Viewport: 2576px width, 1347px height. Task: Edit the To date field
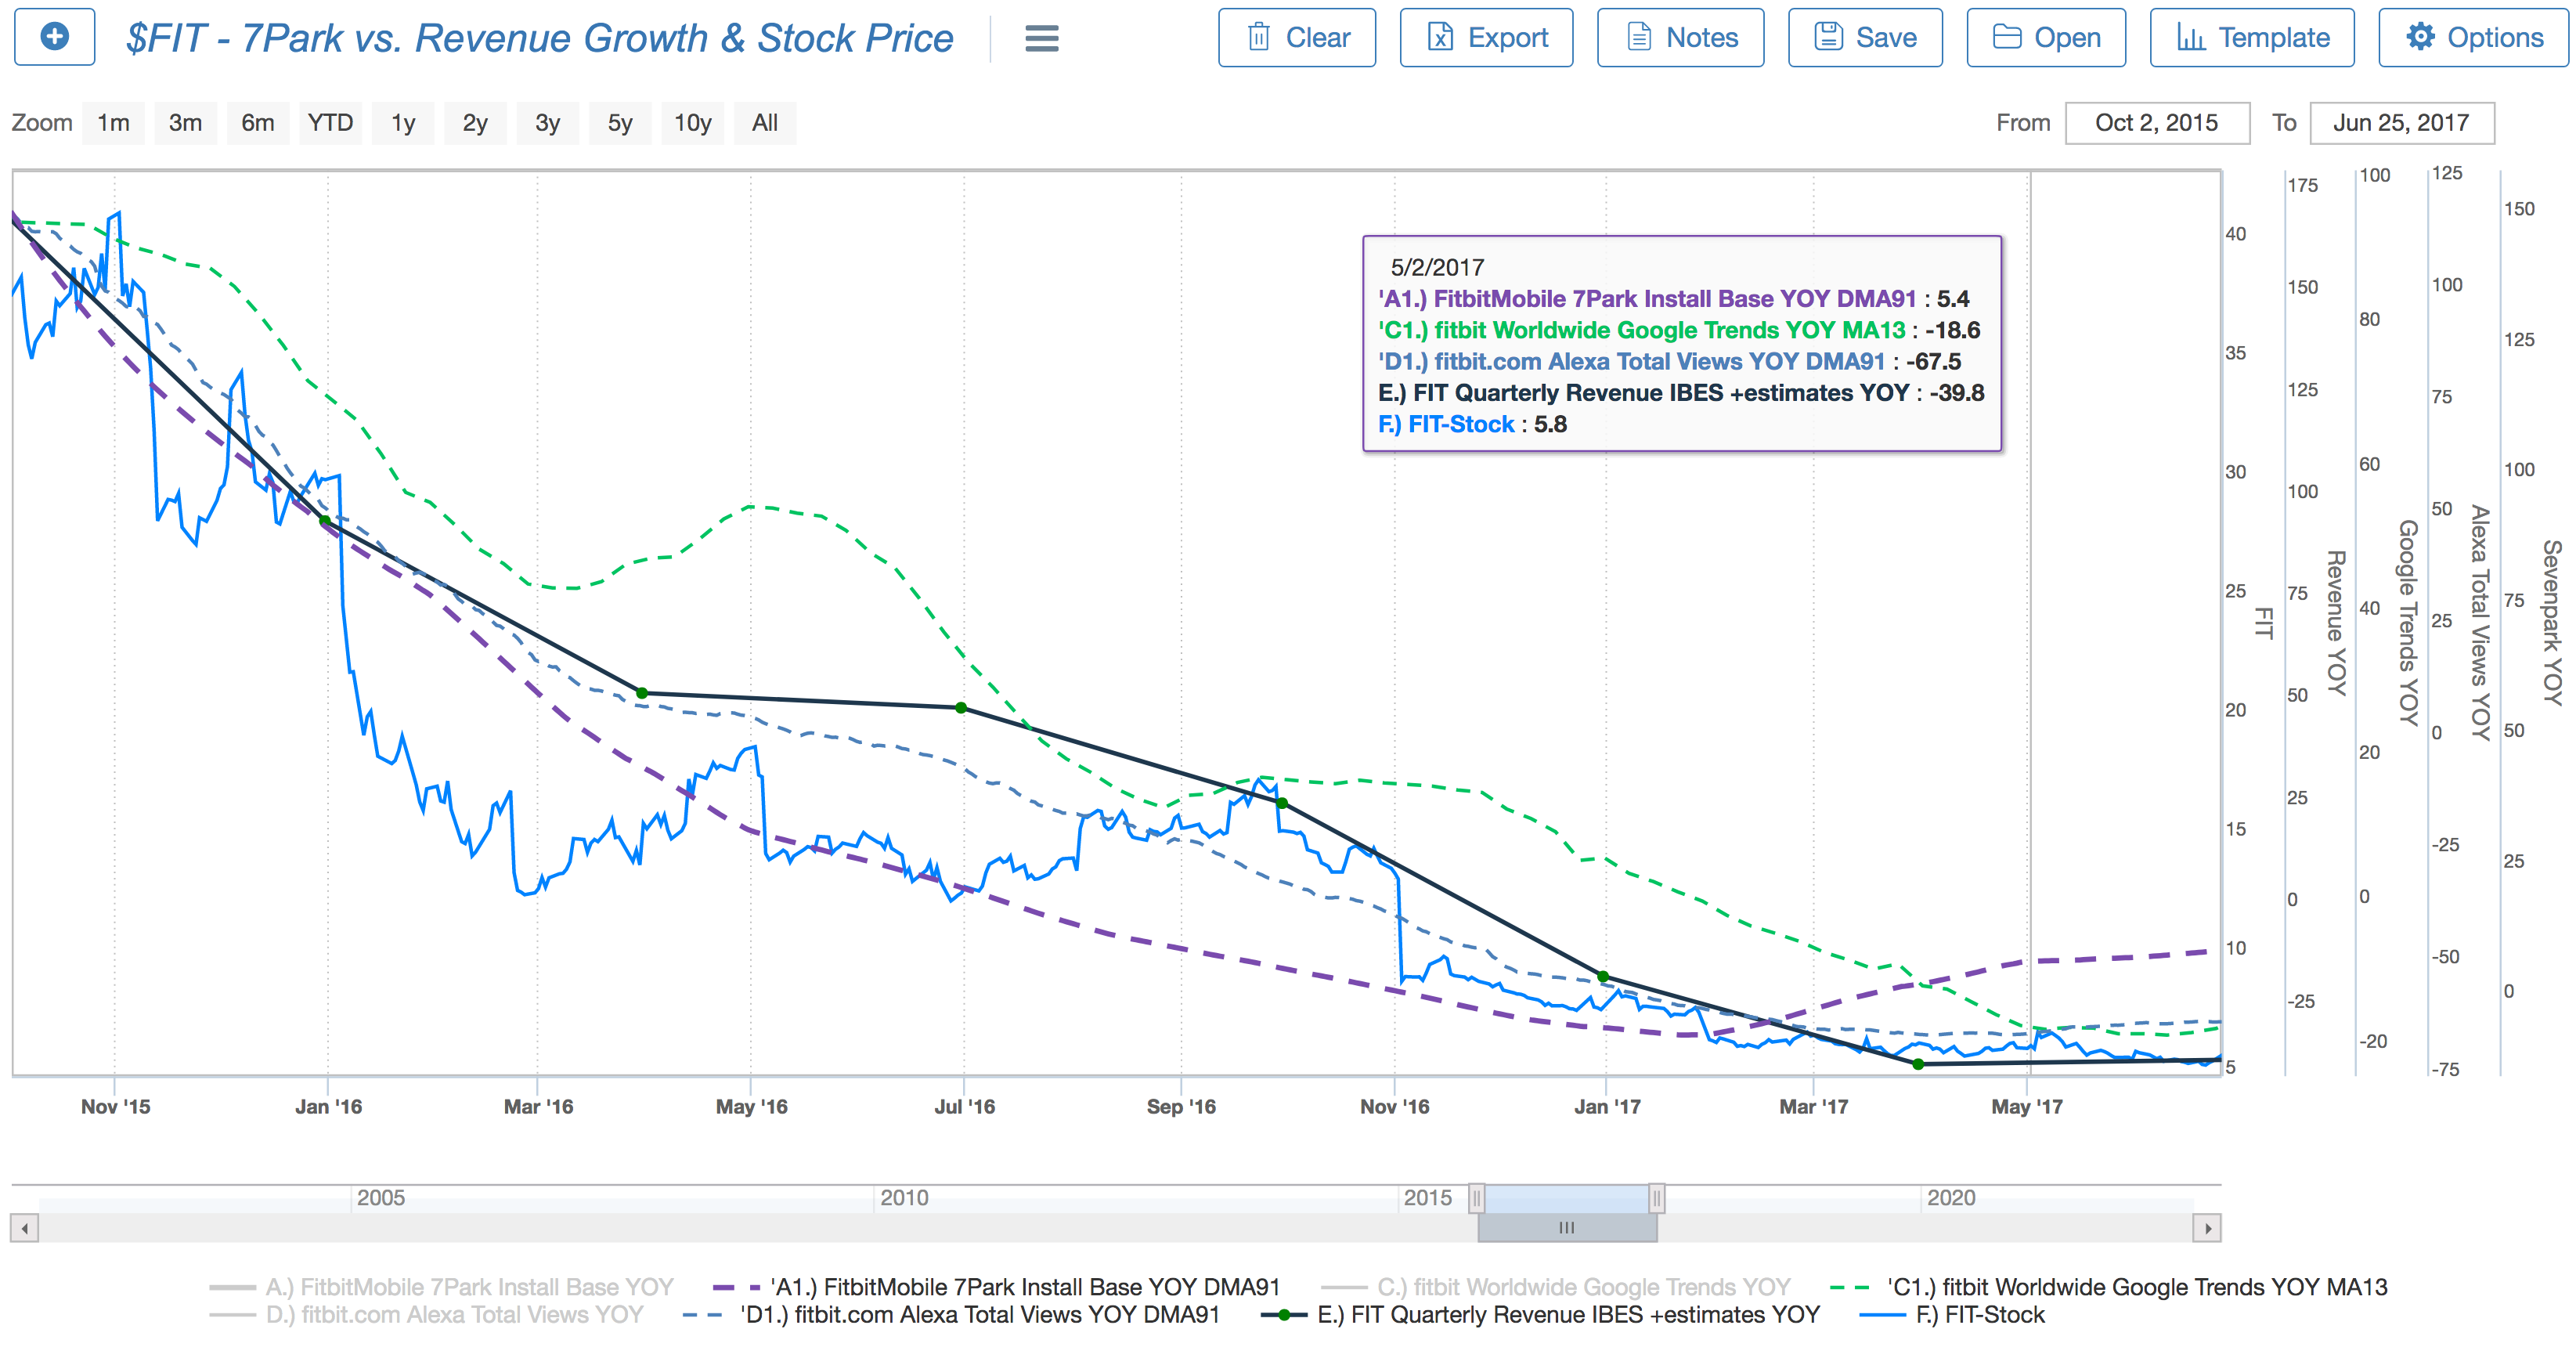[2401, 123]
